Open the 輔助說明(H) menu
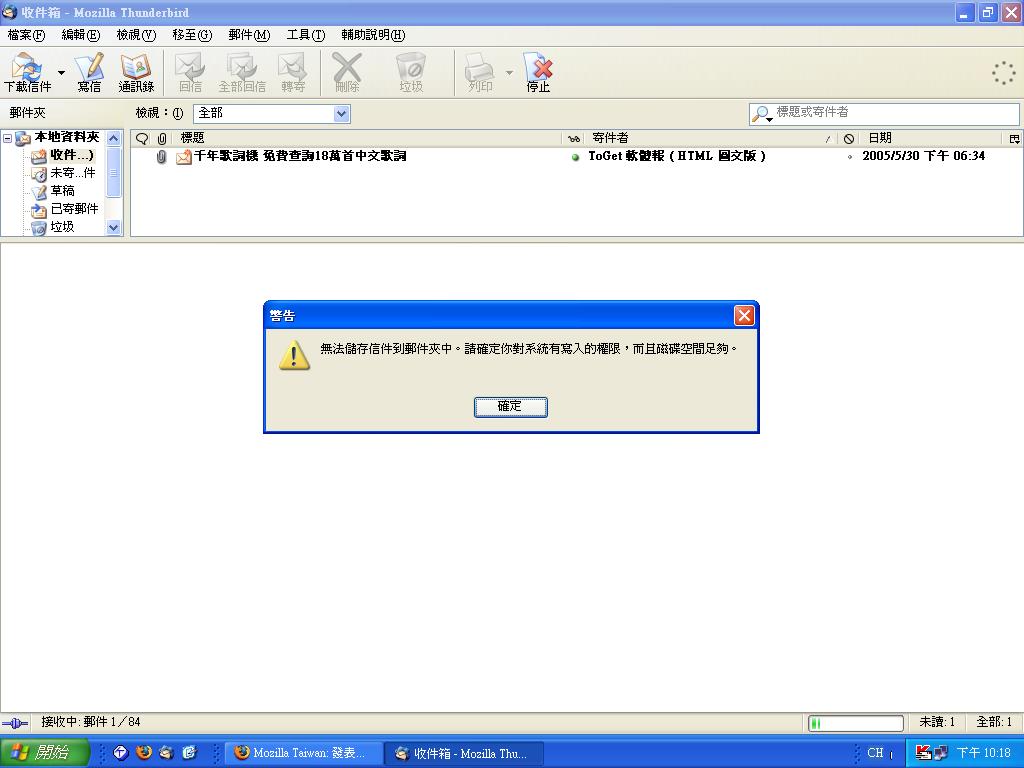 point(373,35)
